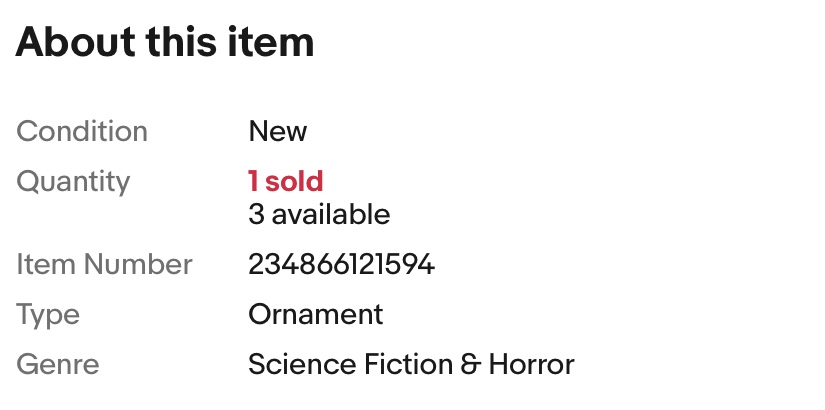Click the "Science Fiction & Horror" genre value

[411, 364]
